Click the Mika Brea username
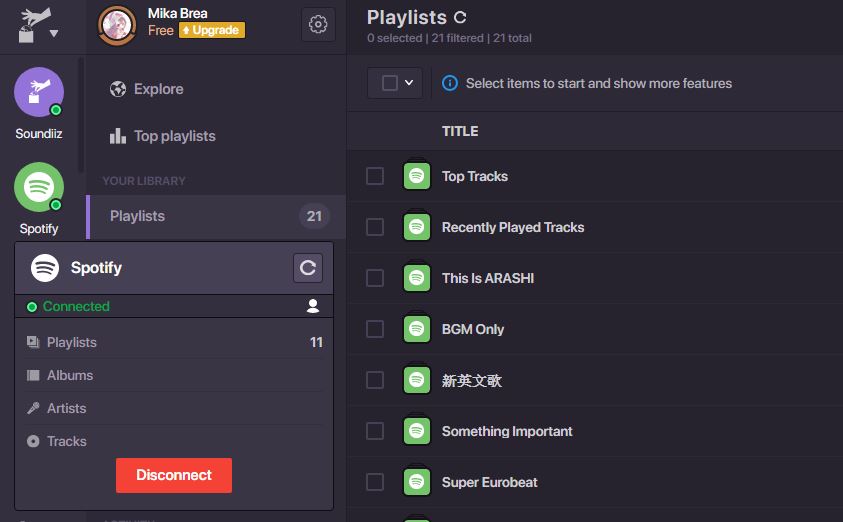 [x=177, y=13]
